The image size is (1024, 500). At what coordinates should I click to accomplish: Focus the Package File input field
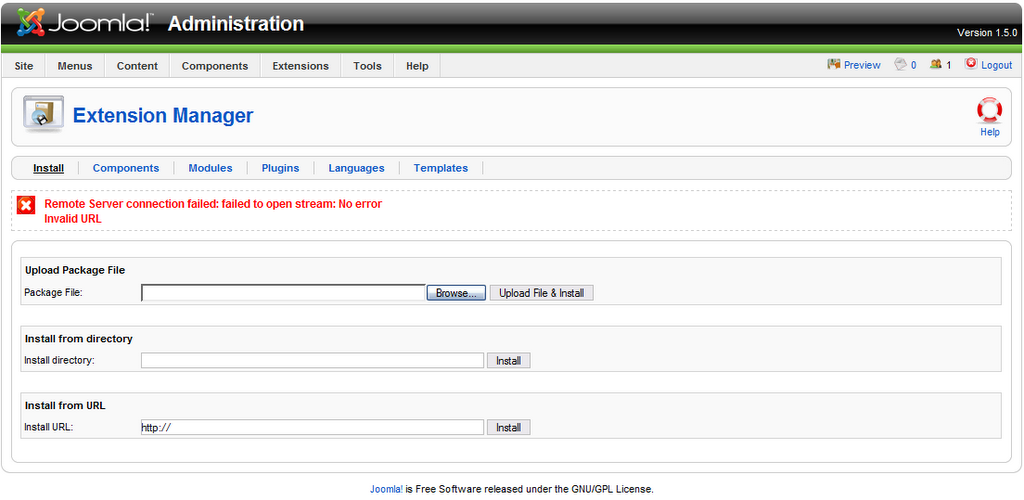(283, 293)
